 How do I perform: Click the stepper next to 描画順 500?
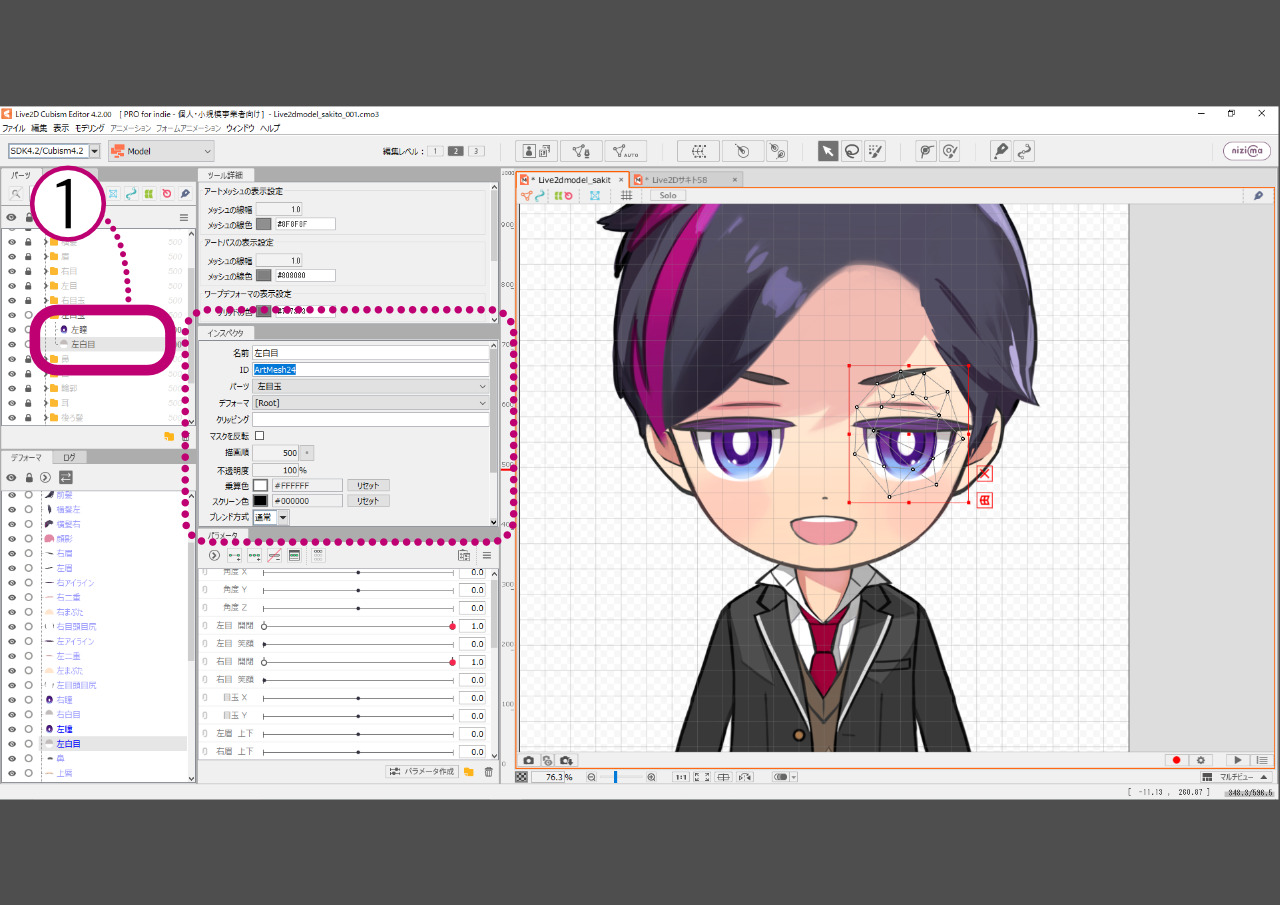307,453
